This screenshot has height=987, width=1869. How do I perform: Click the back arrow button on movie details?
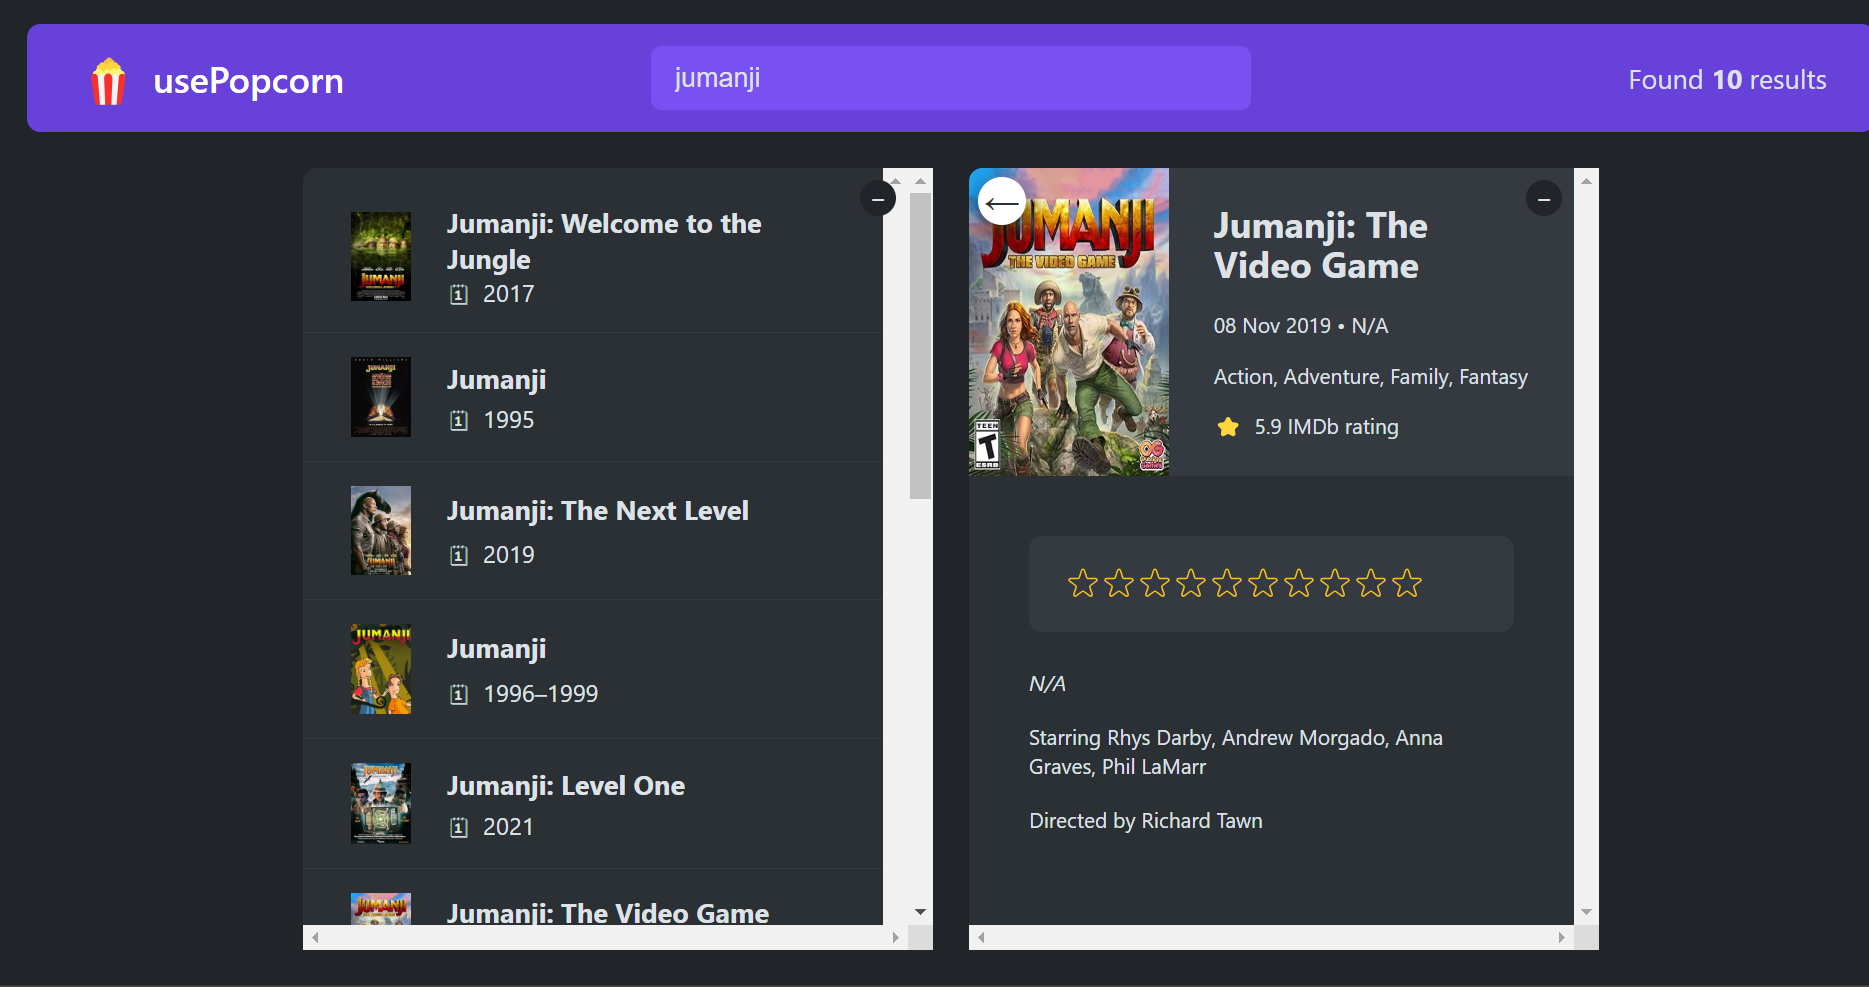1001,203
